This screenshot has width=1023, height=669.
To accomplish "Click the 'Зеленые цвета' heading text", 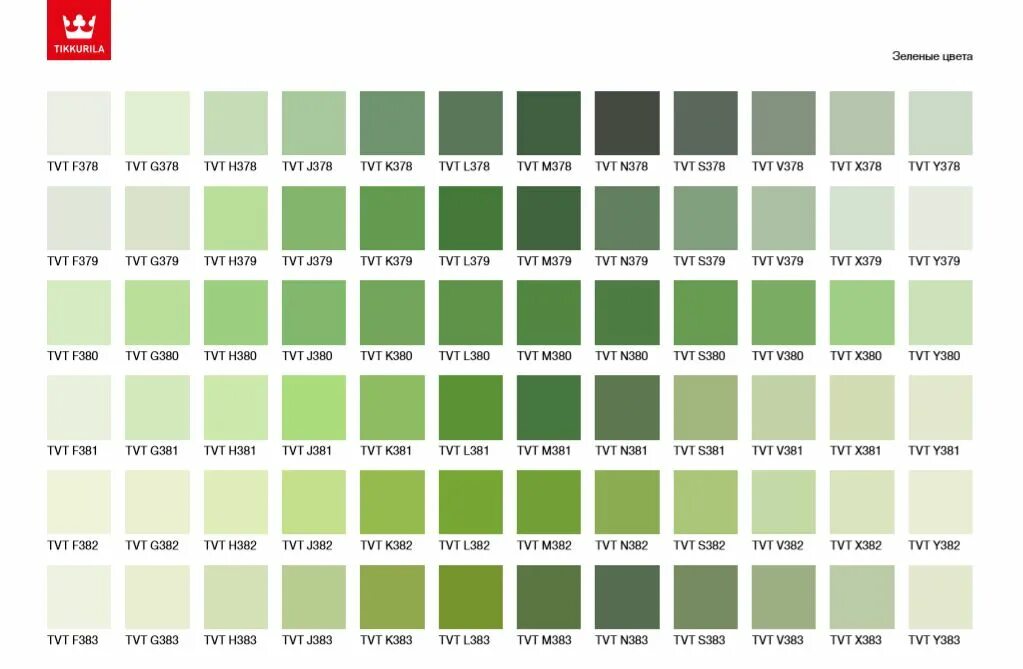I will click(x=932, y=56).
